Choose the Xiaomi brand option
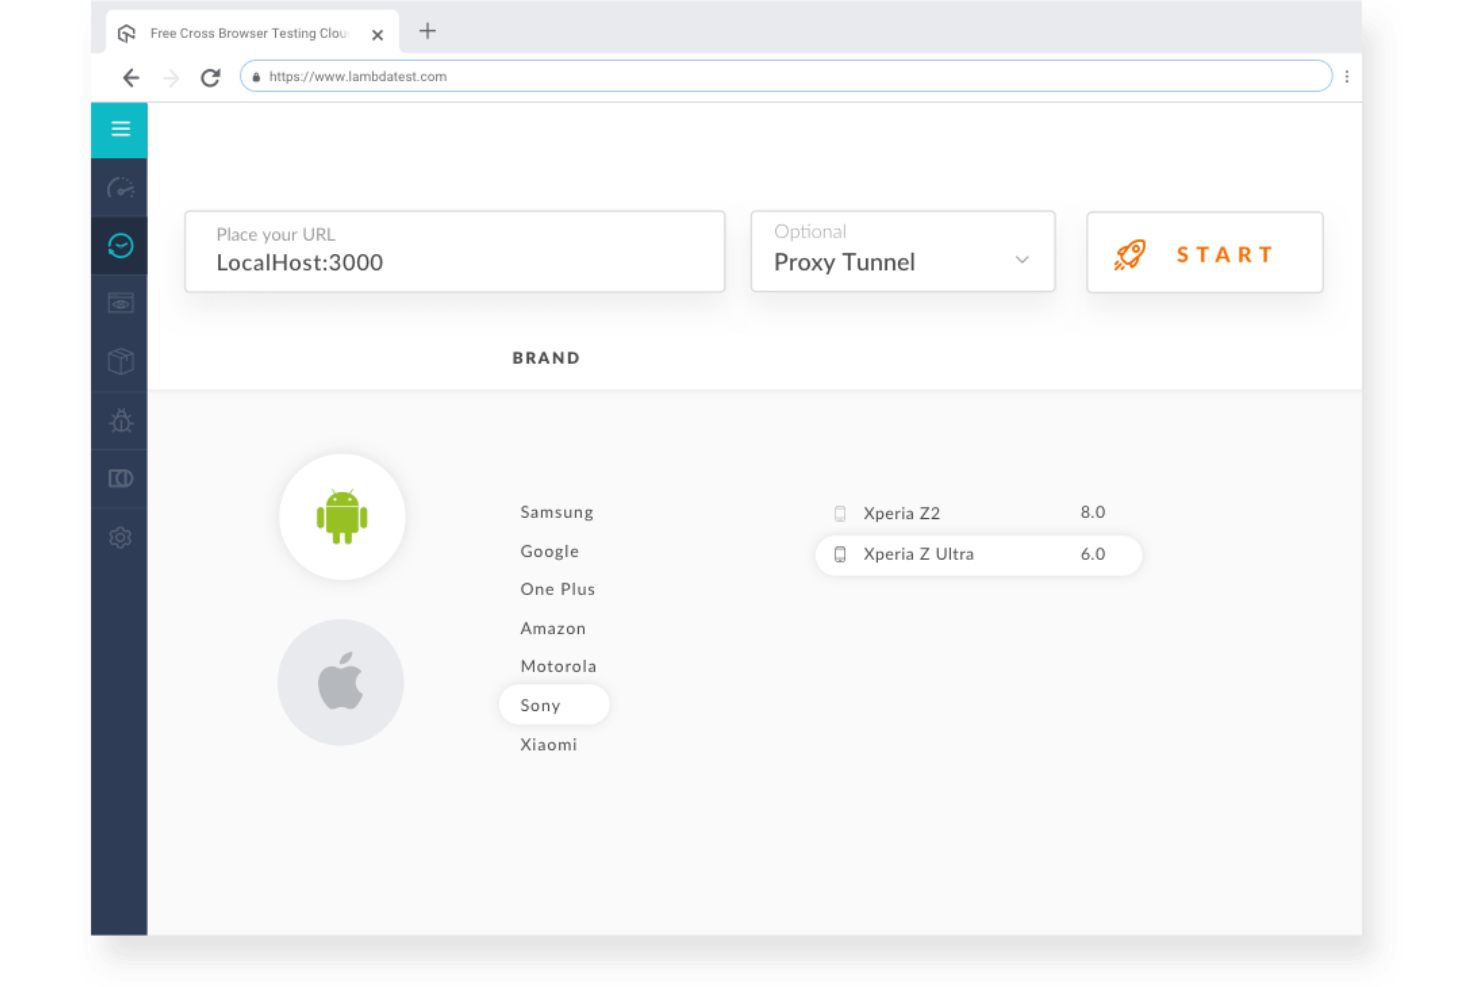 [548, 744]
